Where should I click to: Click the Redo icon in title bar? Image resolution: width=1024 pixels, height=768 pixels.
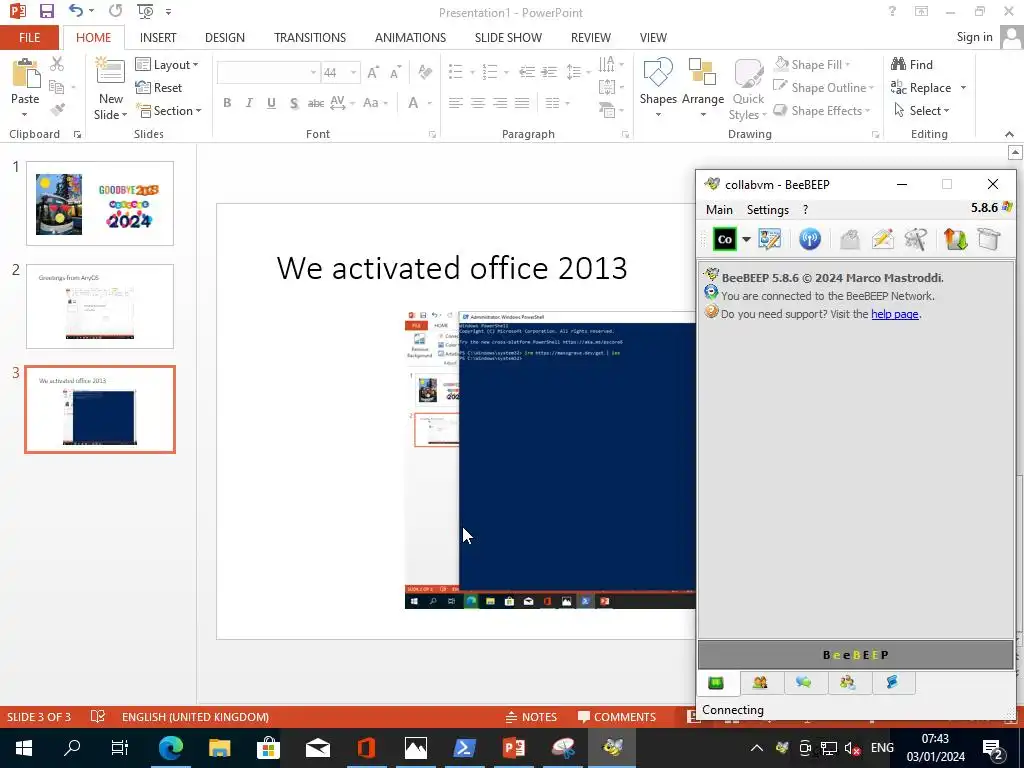[x=116, y=11]
